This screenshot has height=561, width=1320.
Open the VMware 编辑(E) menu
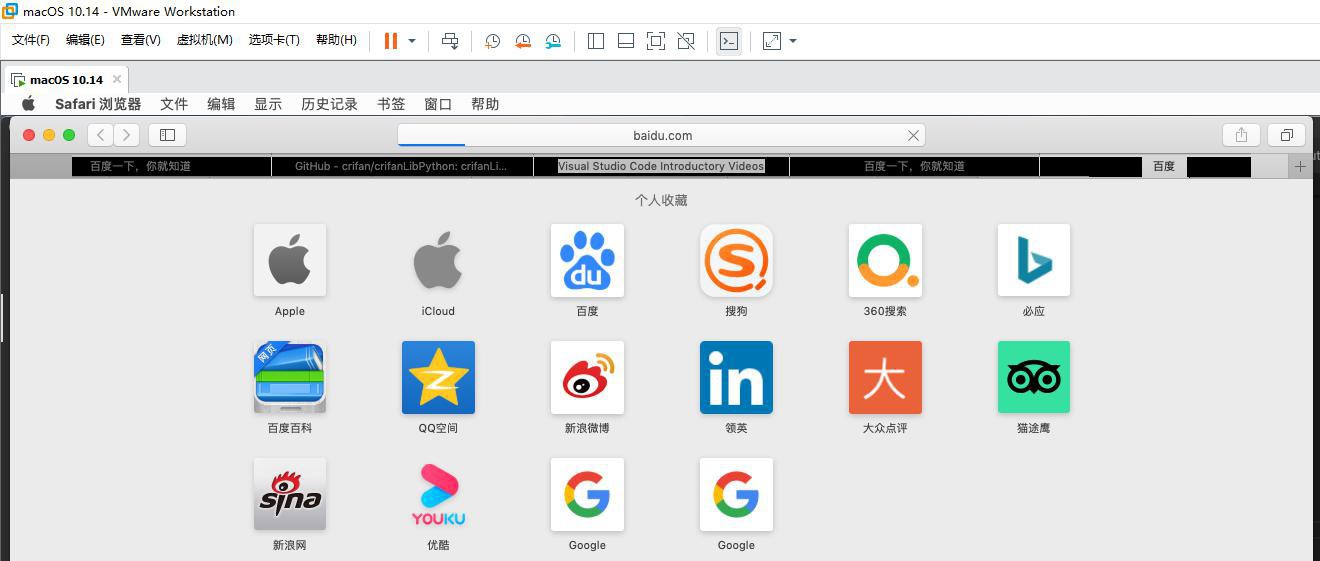85,40
